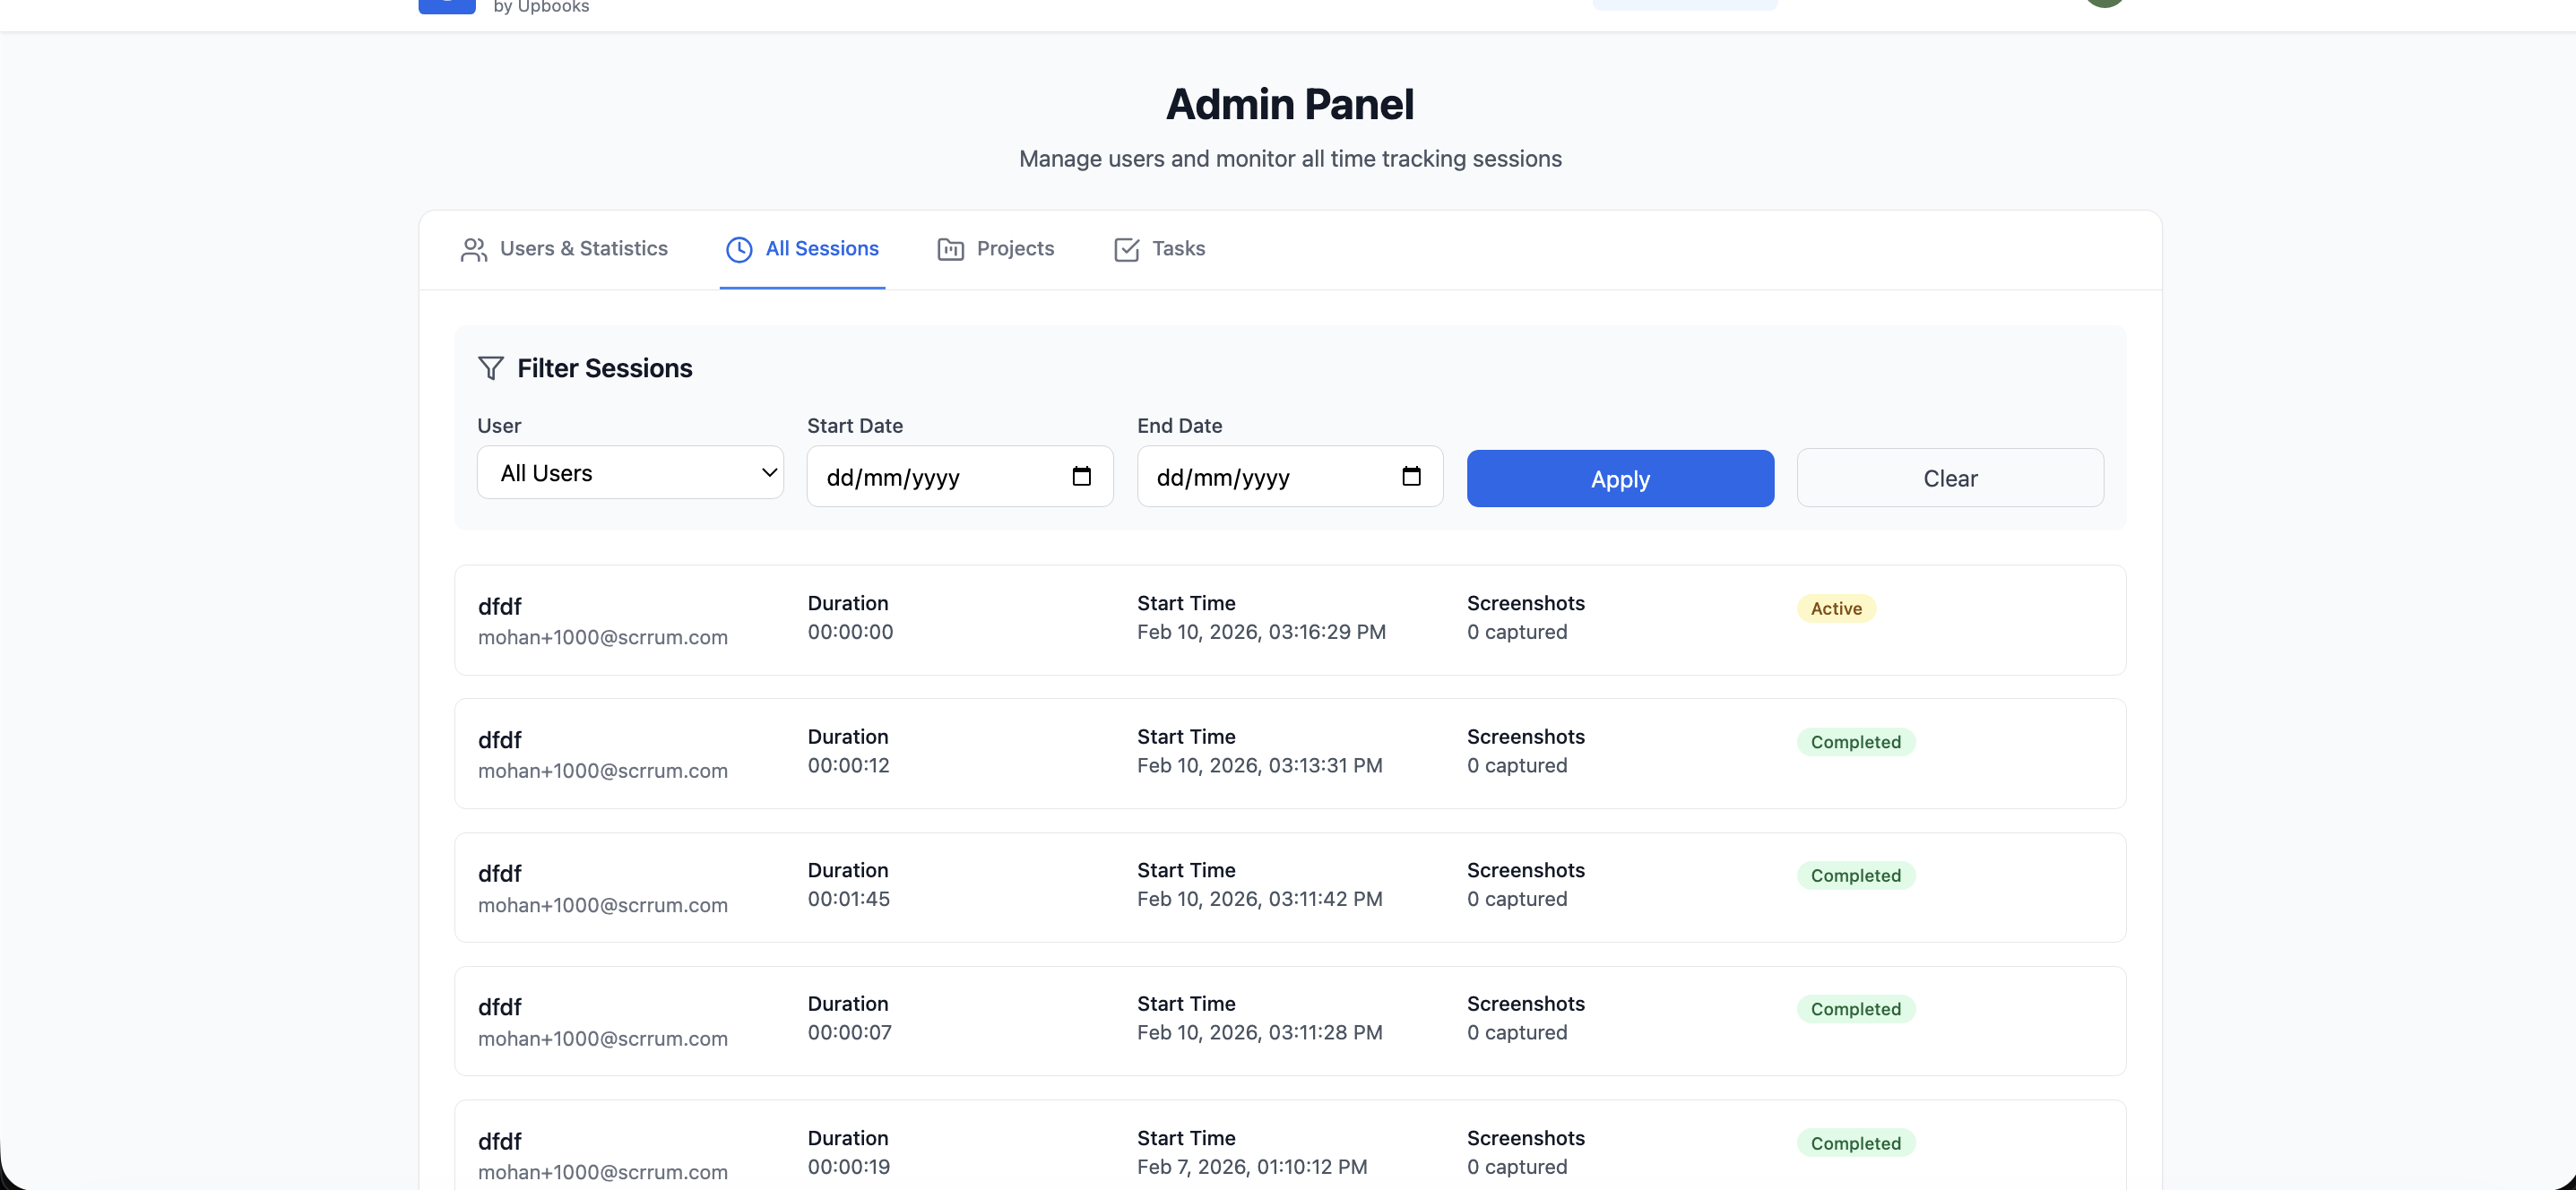The width and height of the screenshot is (2576, 1190).
Task: Click the blue app logo at top
Action: tap(446, 6)
